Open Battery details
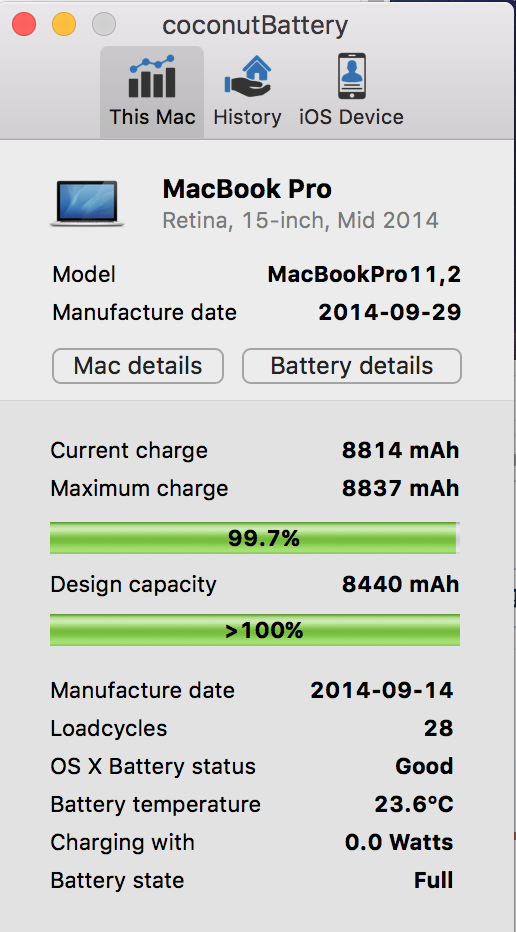This screenshot has width=516, height=932. pos(352,366)
